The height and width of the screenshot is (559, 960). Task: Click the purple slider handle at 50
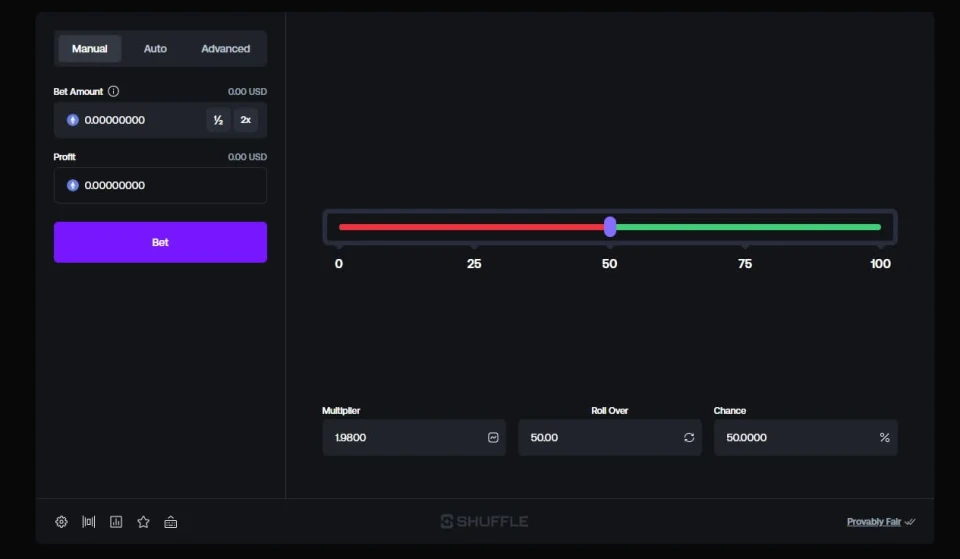click(610, 227)
